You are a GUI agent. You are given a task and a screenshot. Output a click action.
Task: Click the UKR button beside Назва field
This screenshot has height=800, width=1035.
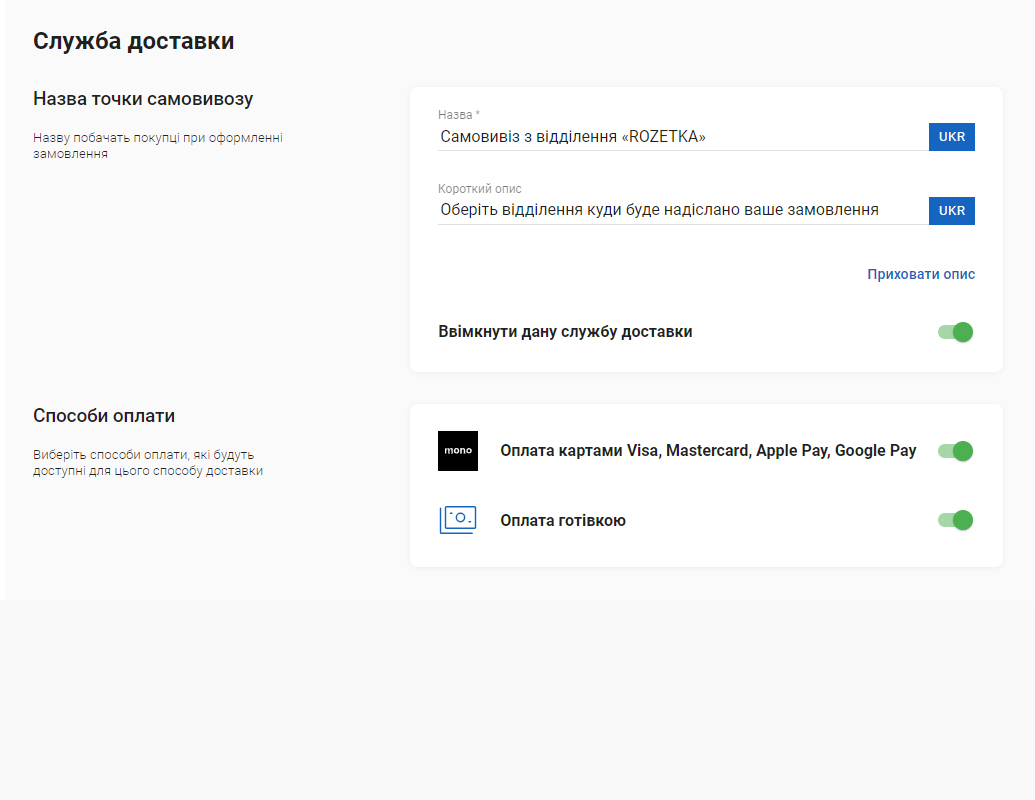tap(951, 137)
